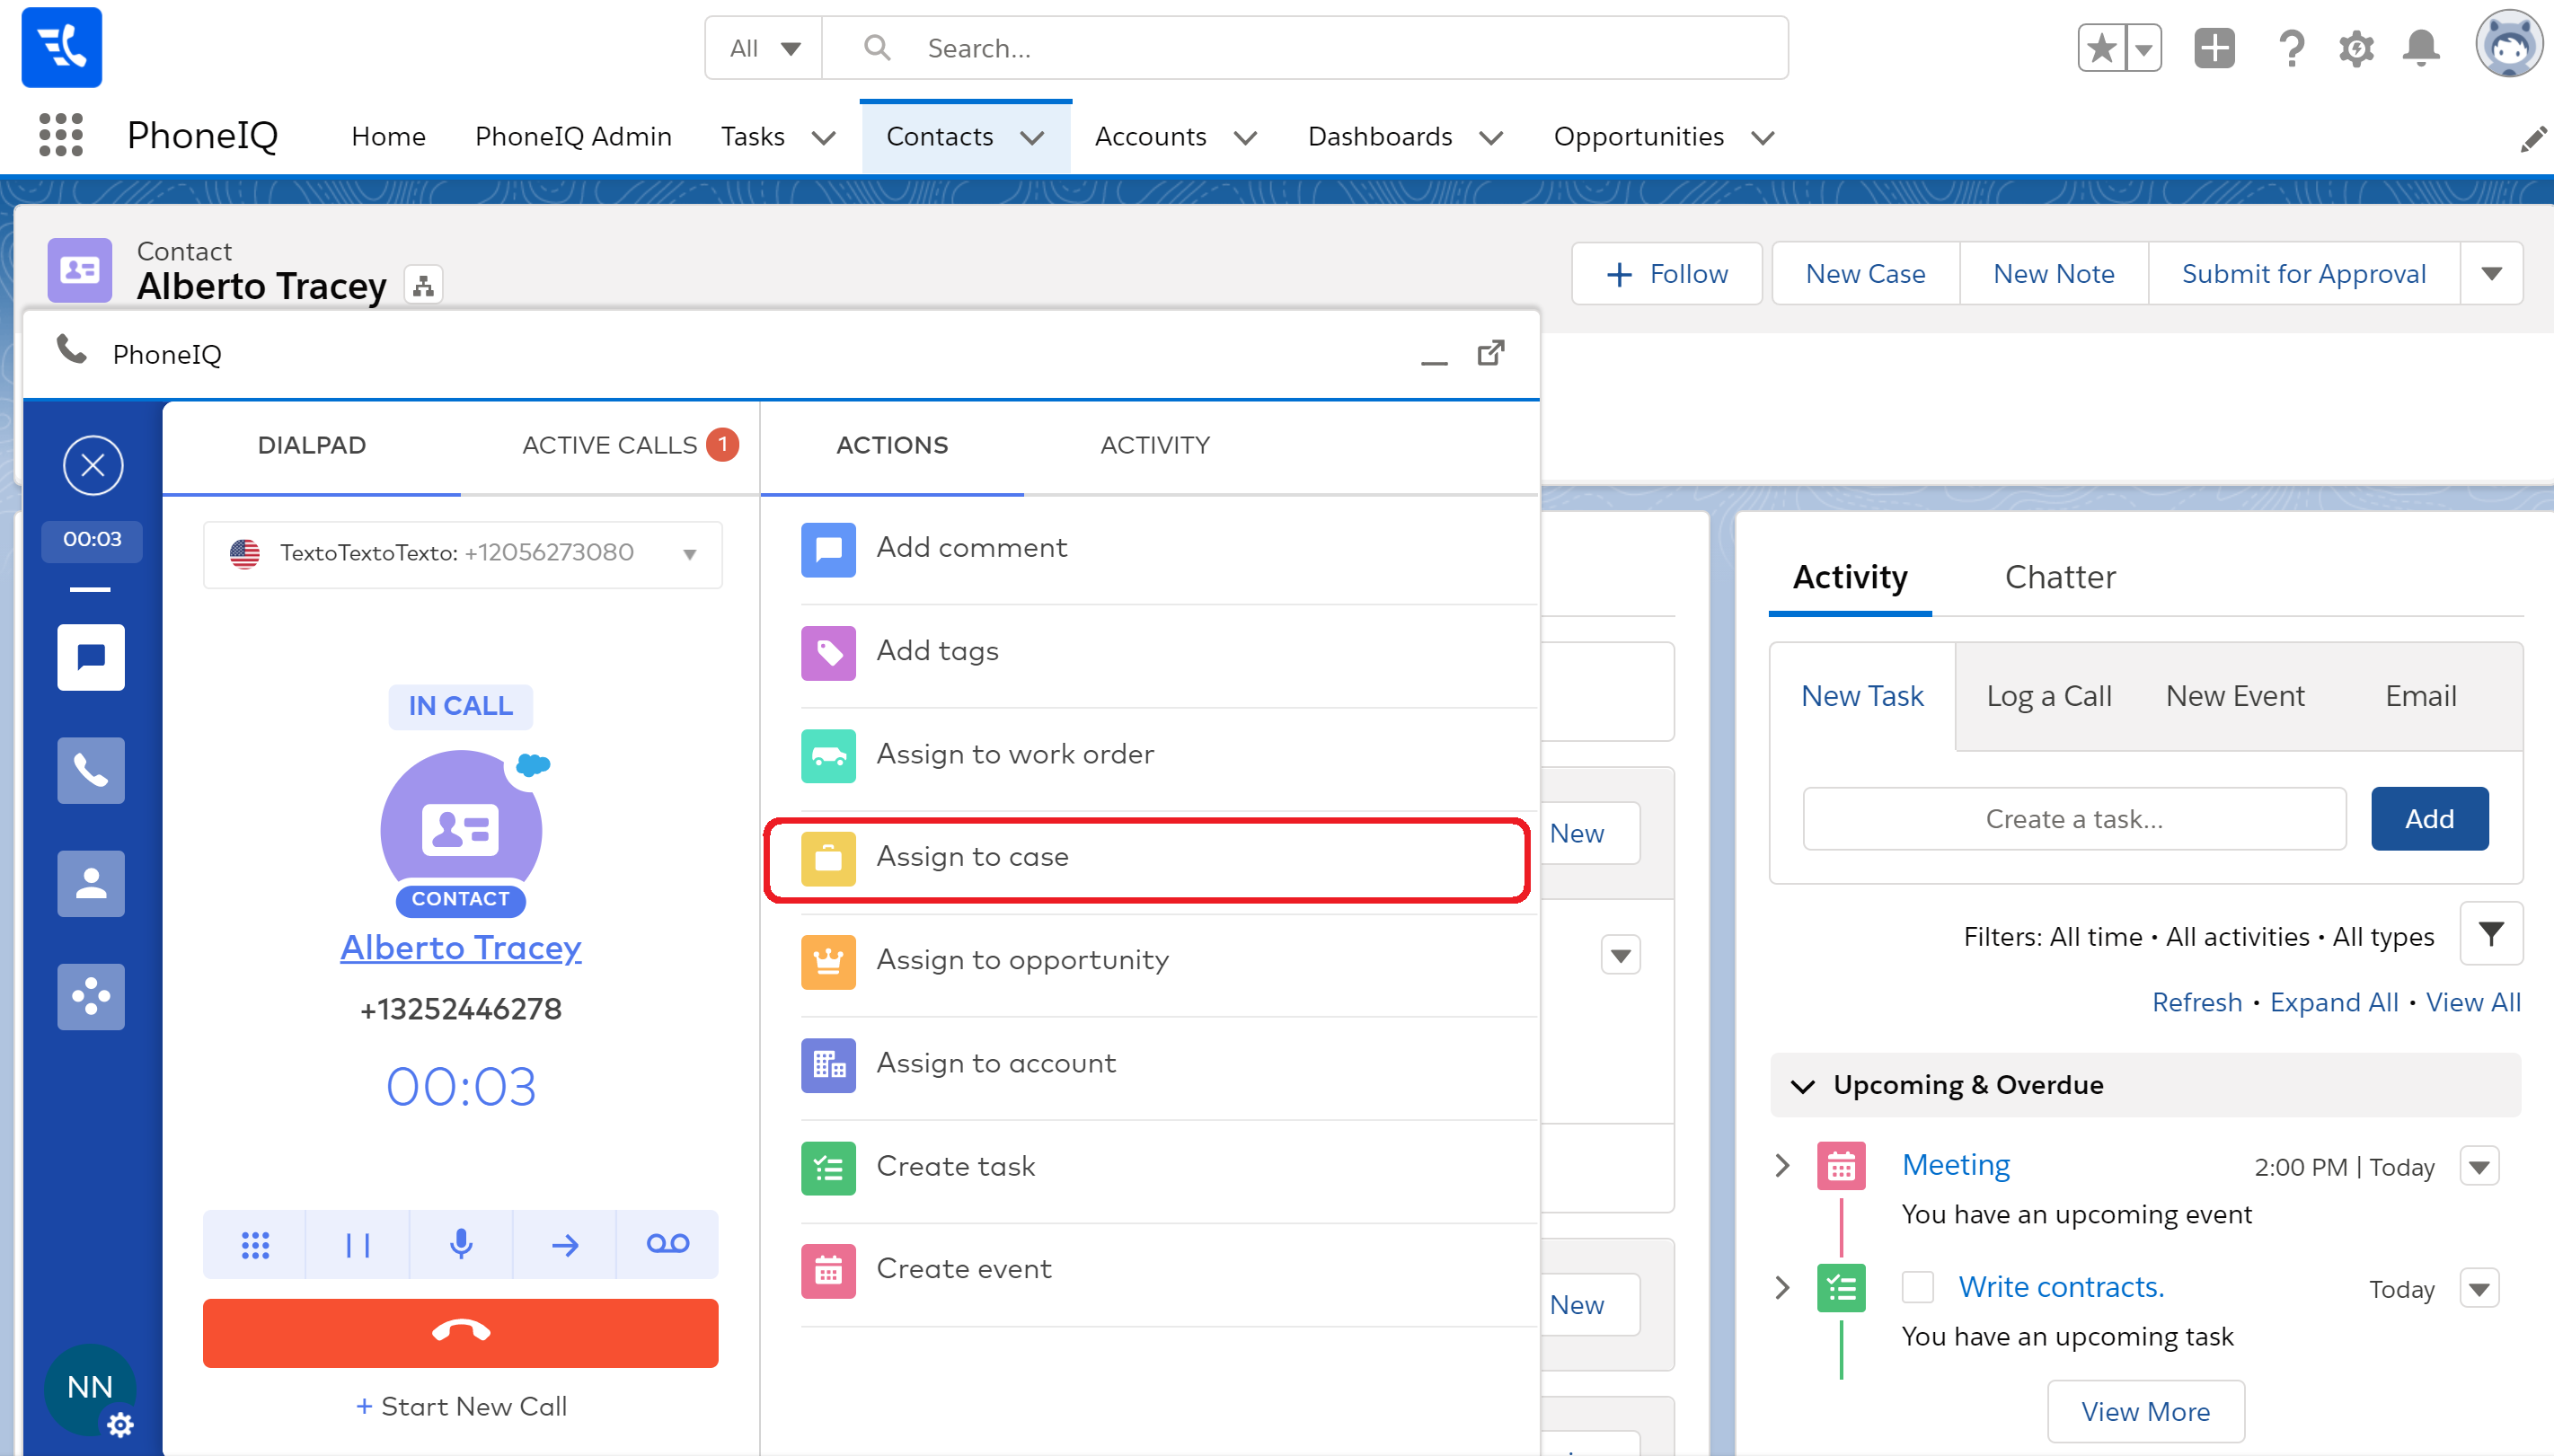This screenshot has width=2554, height=1456.
Task: Open the in-call keypad icon
Action: coord(255,1244)
